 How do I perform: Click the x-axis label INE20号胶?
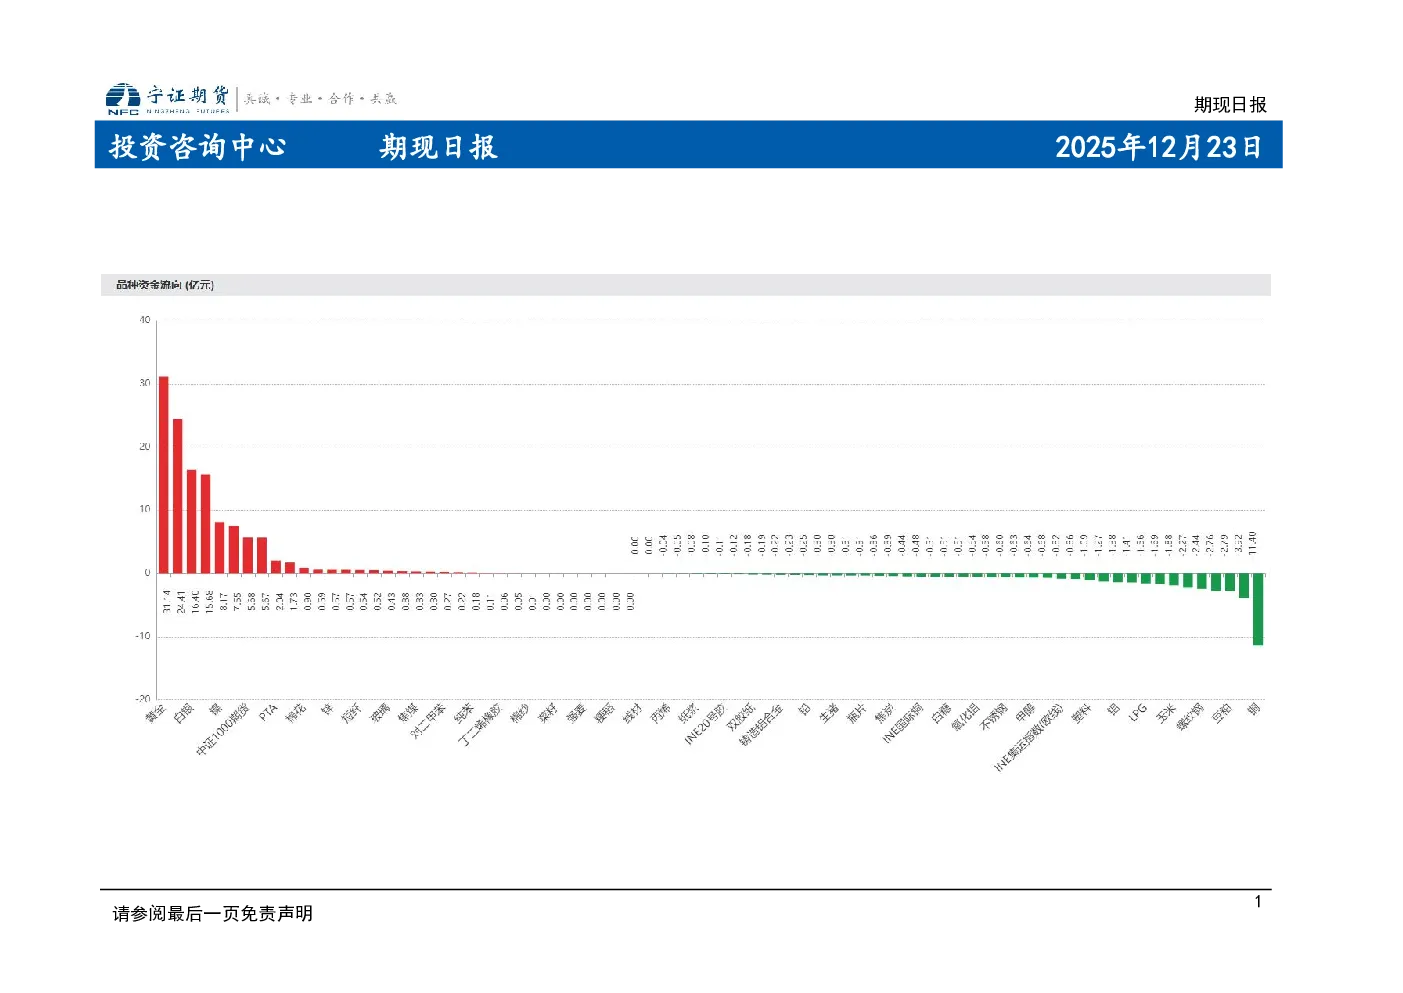705,724
